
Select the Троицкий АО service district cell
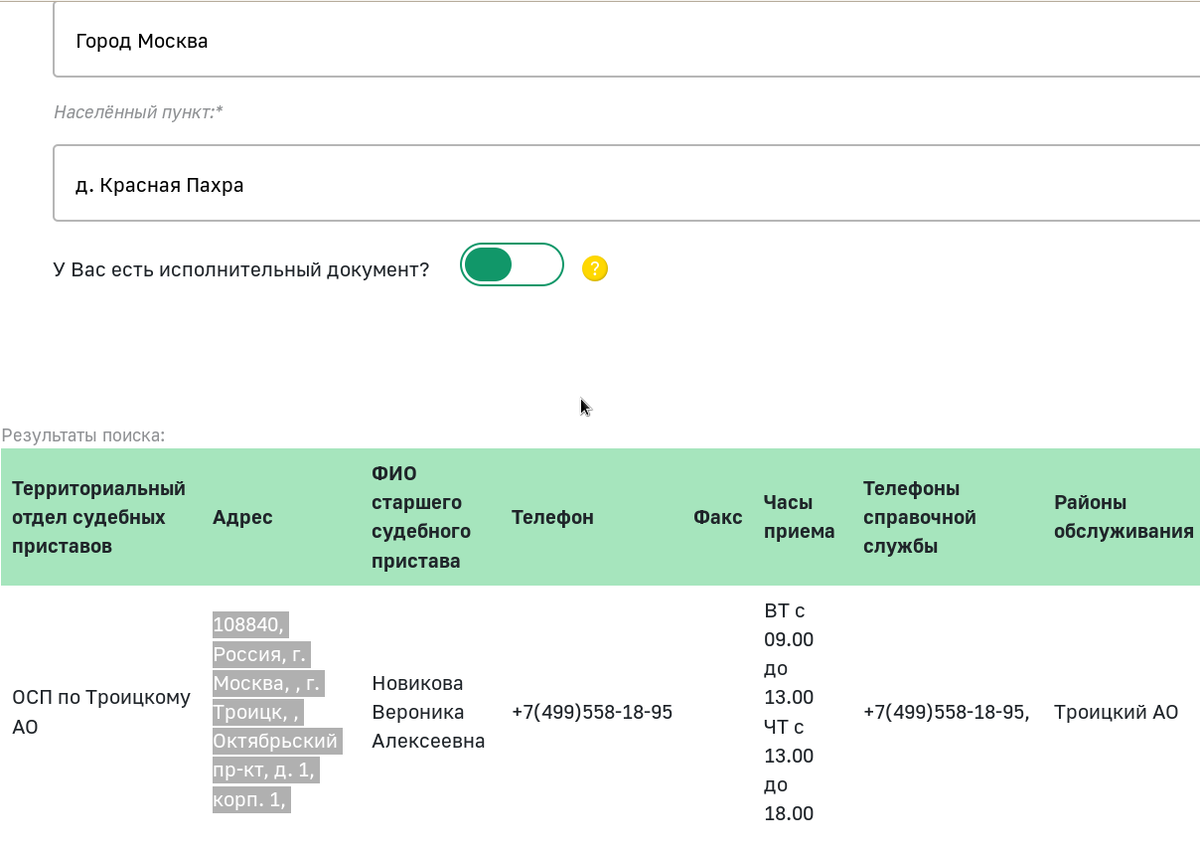[1116, 712]
